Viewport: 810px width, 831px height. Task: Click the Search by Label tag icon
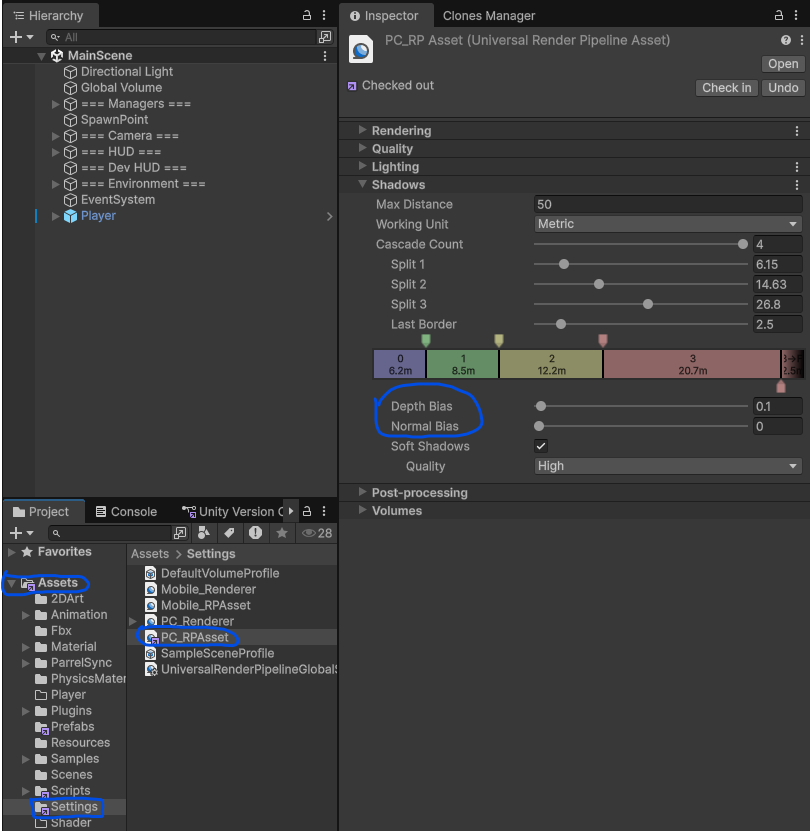pyautogui.click(x=229, y=533)
